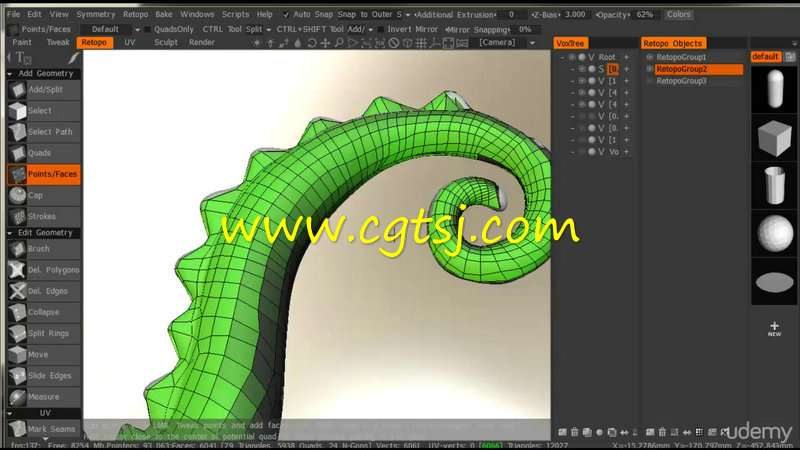This screenshot has height=450, width=800.
Task: Activate the Select Path tool
Action: pyautogui.click(x=44, y=132)
